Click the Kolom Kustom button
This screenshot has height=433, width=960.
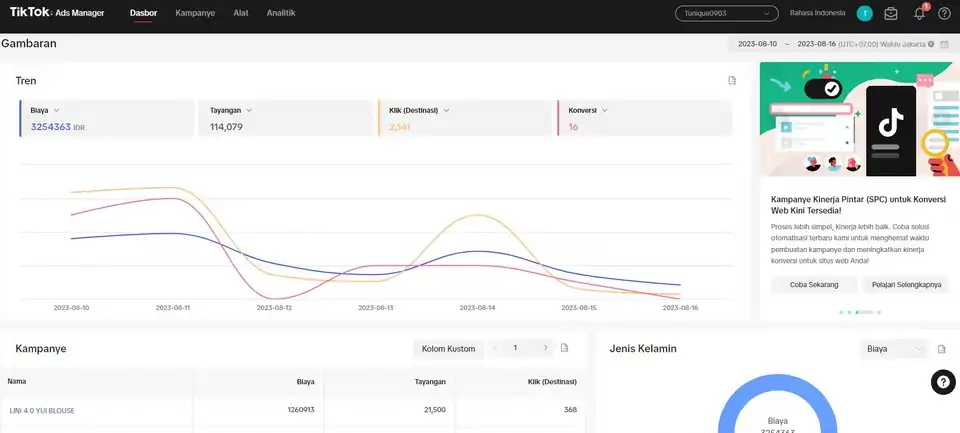(448, 348)
